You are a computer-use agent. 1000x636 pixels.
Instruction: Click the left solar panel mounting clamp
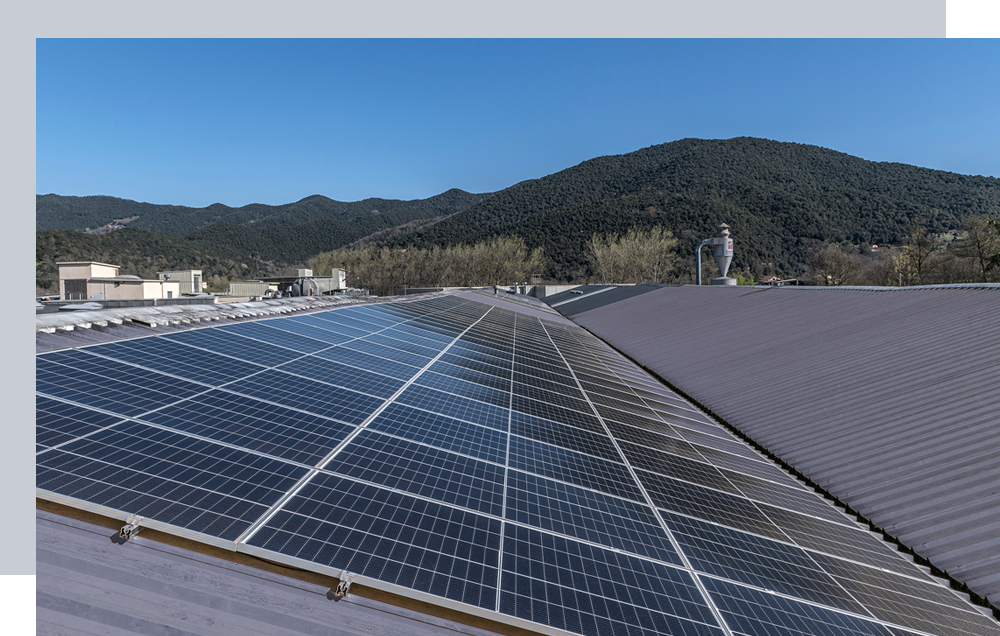tap(129, 528)
